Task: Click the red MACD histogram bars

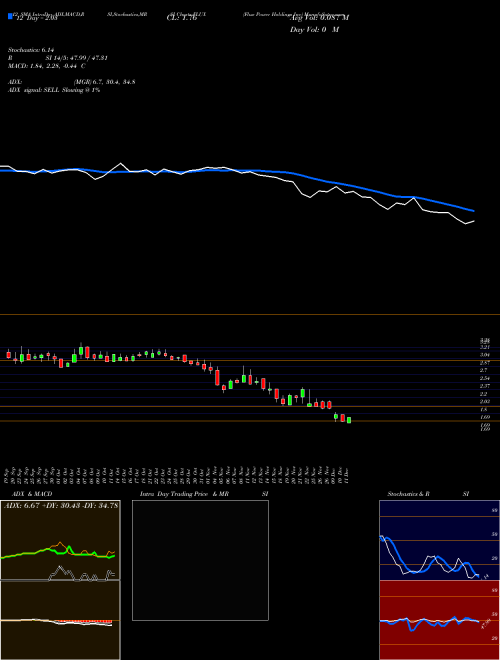Action: coord(83,621)
